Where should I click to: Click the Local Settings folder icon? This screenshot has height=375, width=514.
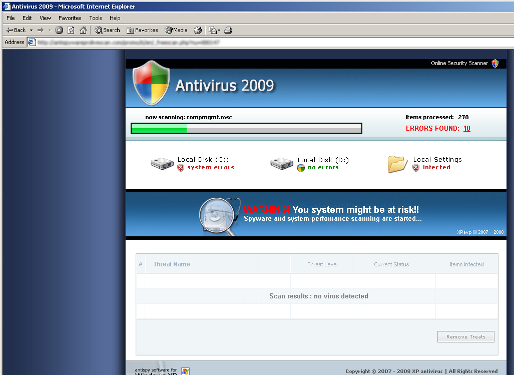tap(397, 164)
